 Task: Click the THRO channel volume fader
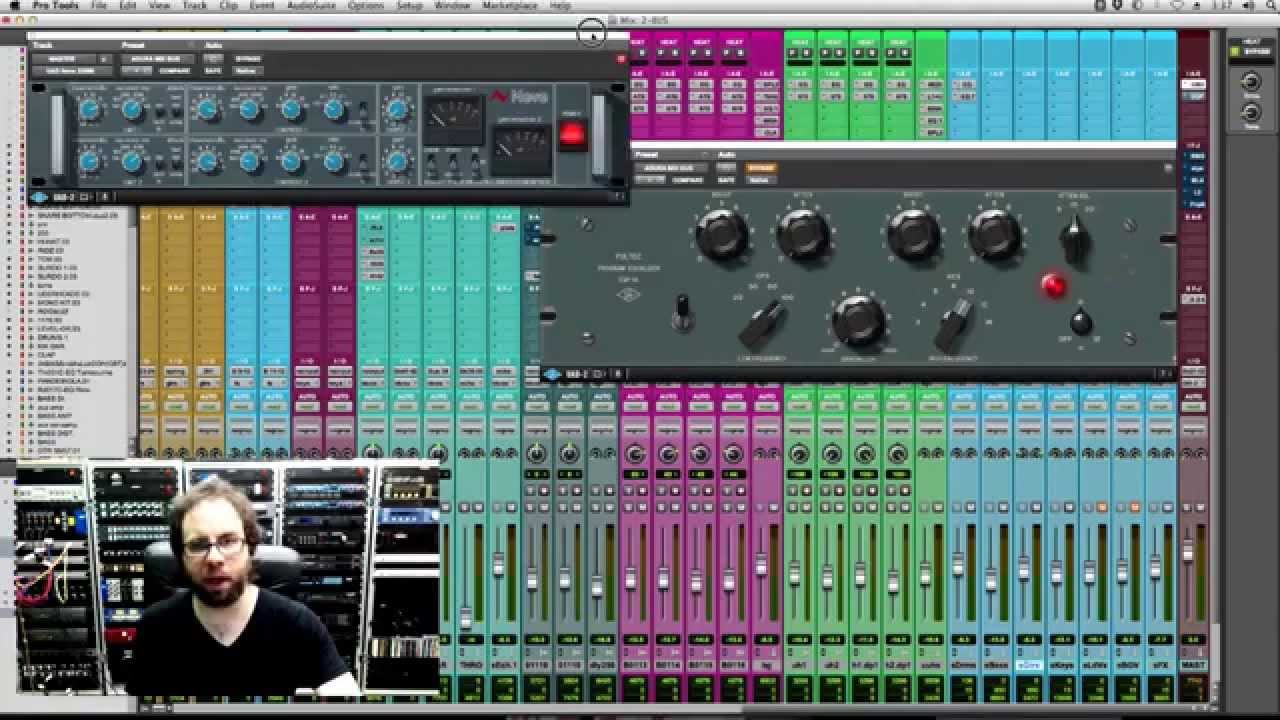coord(465,616)
